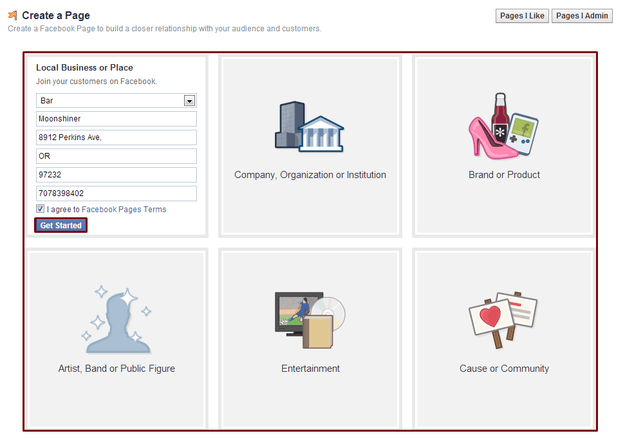Toggle the I agree to Facebook Pages Terms checkbox
The height and width of the screenshot is (443, 625).
(40, 209)
